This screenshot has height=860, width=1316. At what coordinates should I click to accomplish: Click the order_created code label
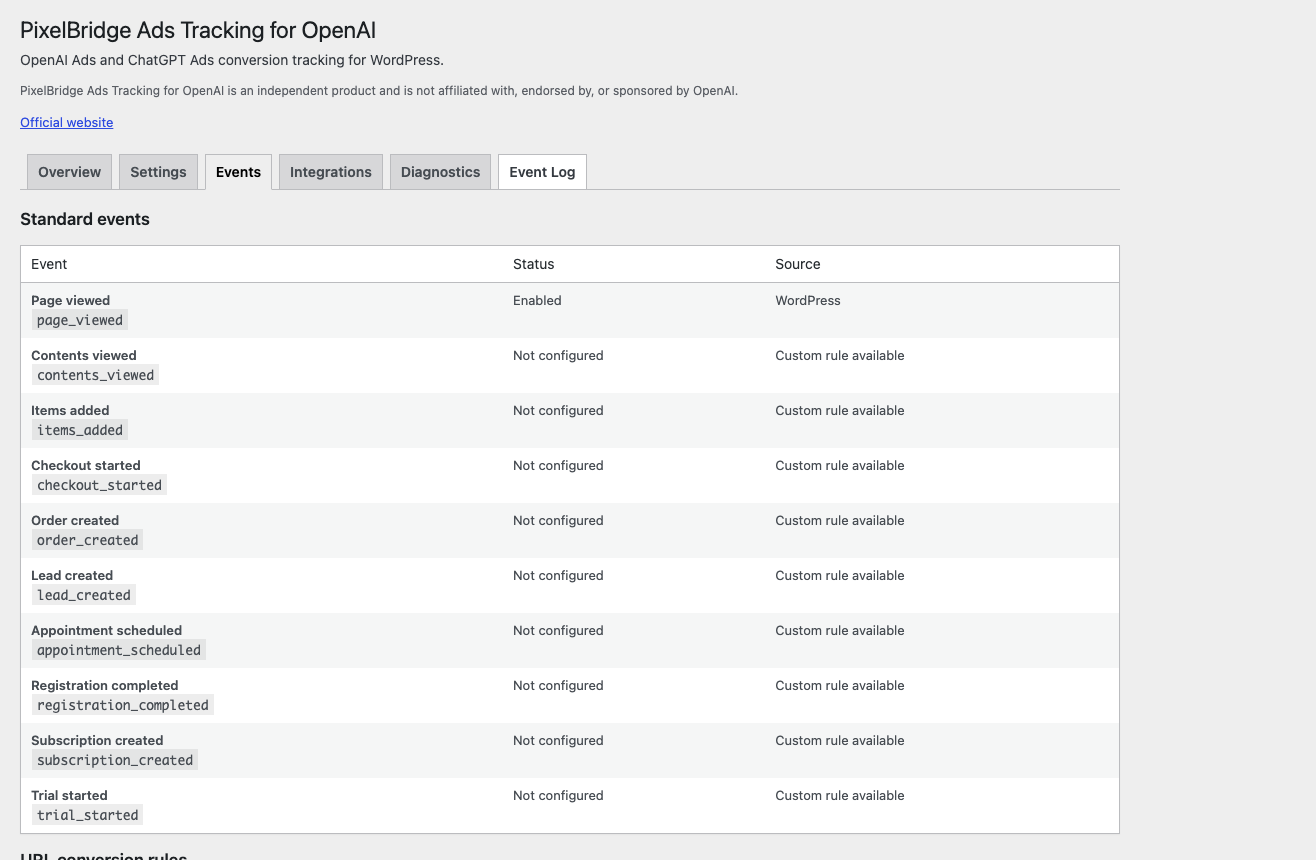tap(88, 540)
